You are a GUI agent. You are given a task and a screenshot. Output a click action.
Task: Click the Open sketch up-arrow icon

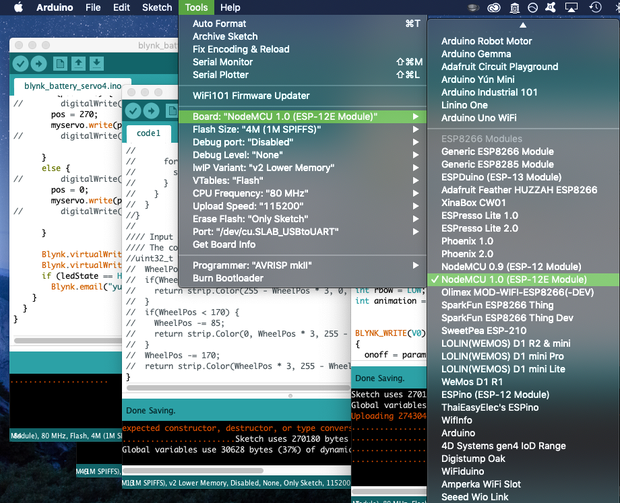(78, 64)
